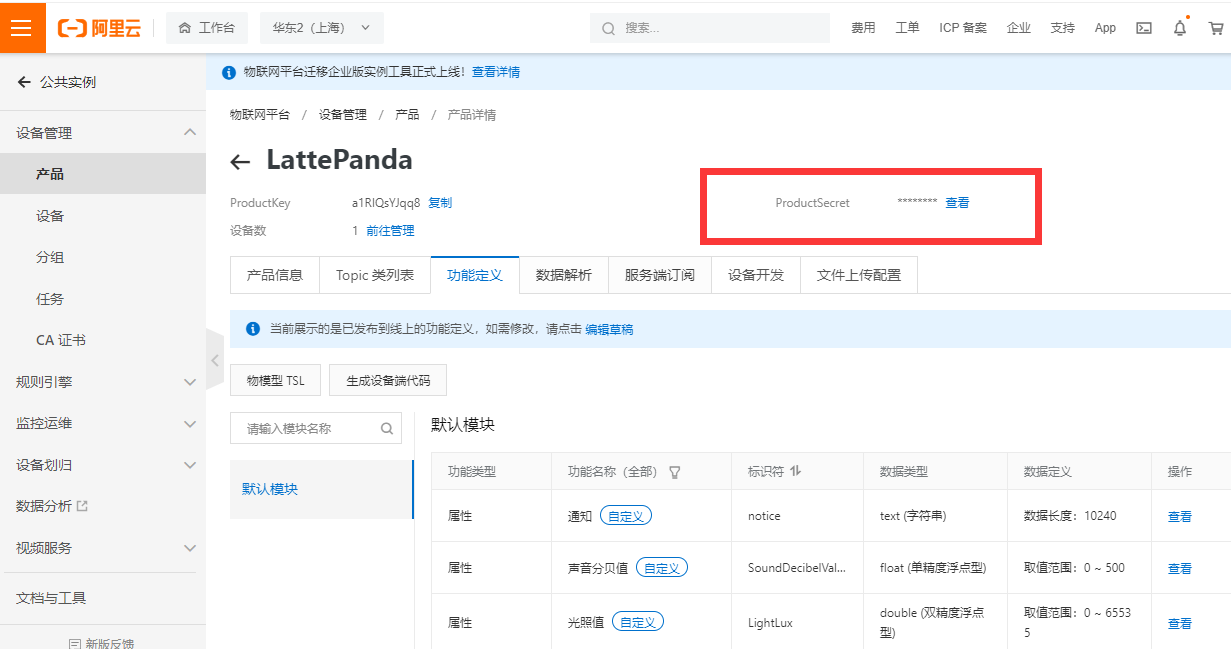The width and height of the screenshot is (1231, 649).
Task: Expand the 视频服务 sidebar section
Action: tap(103, 548)
